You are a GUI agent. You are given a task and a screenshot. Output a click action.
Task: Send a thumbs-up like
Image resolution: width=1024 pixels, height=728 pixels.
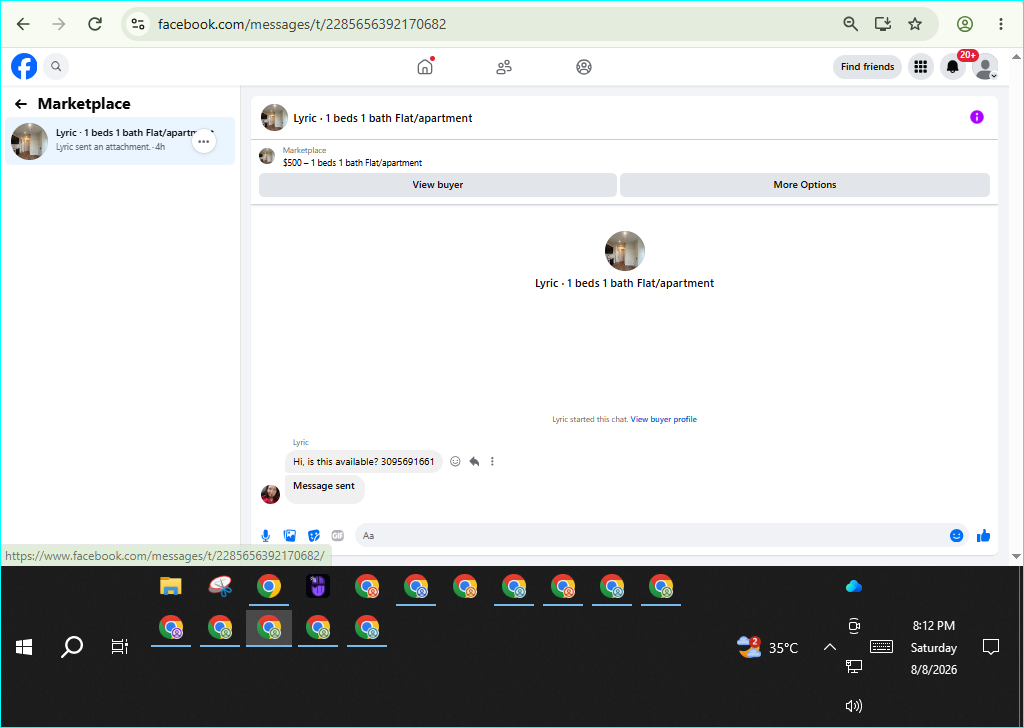pos(984,536)
